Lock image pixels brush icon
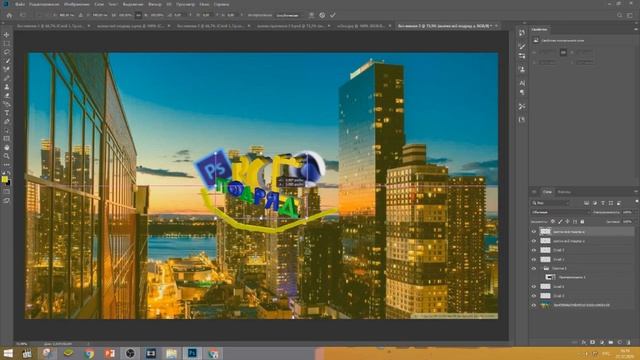This screenshot has width=640, height=360. pos(560,222)
